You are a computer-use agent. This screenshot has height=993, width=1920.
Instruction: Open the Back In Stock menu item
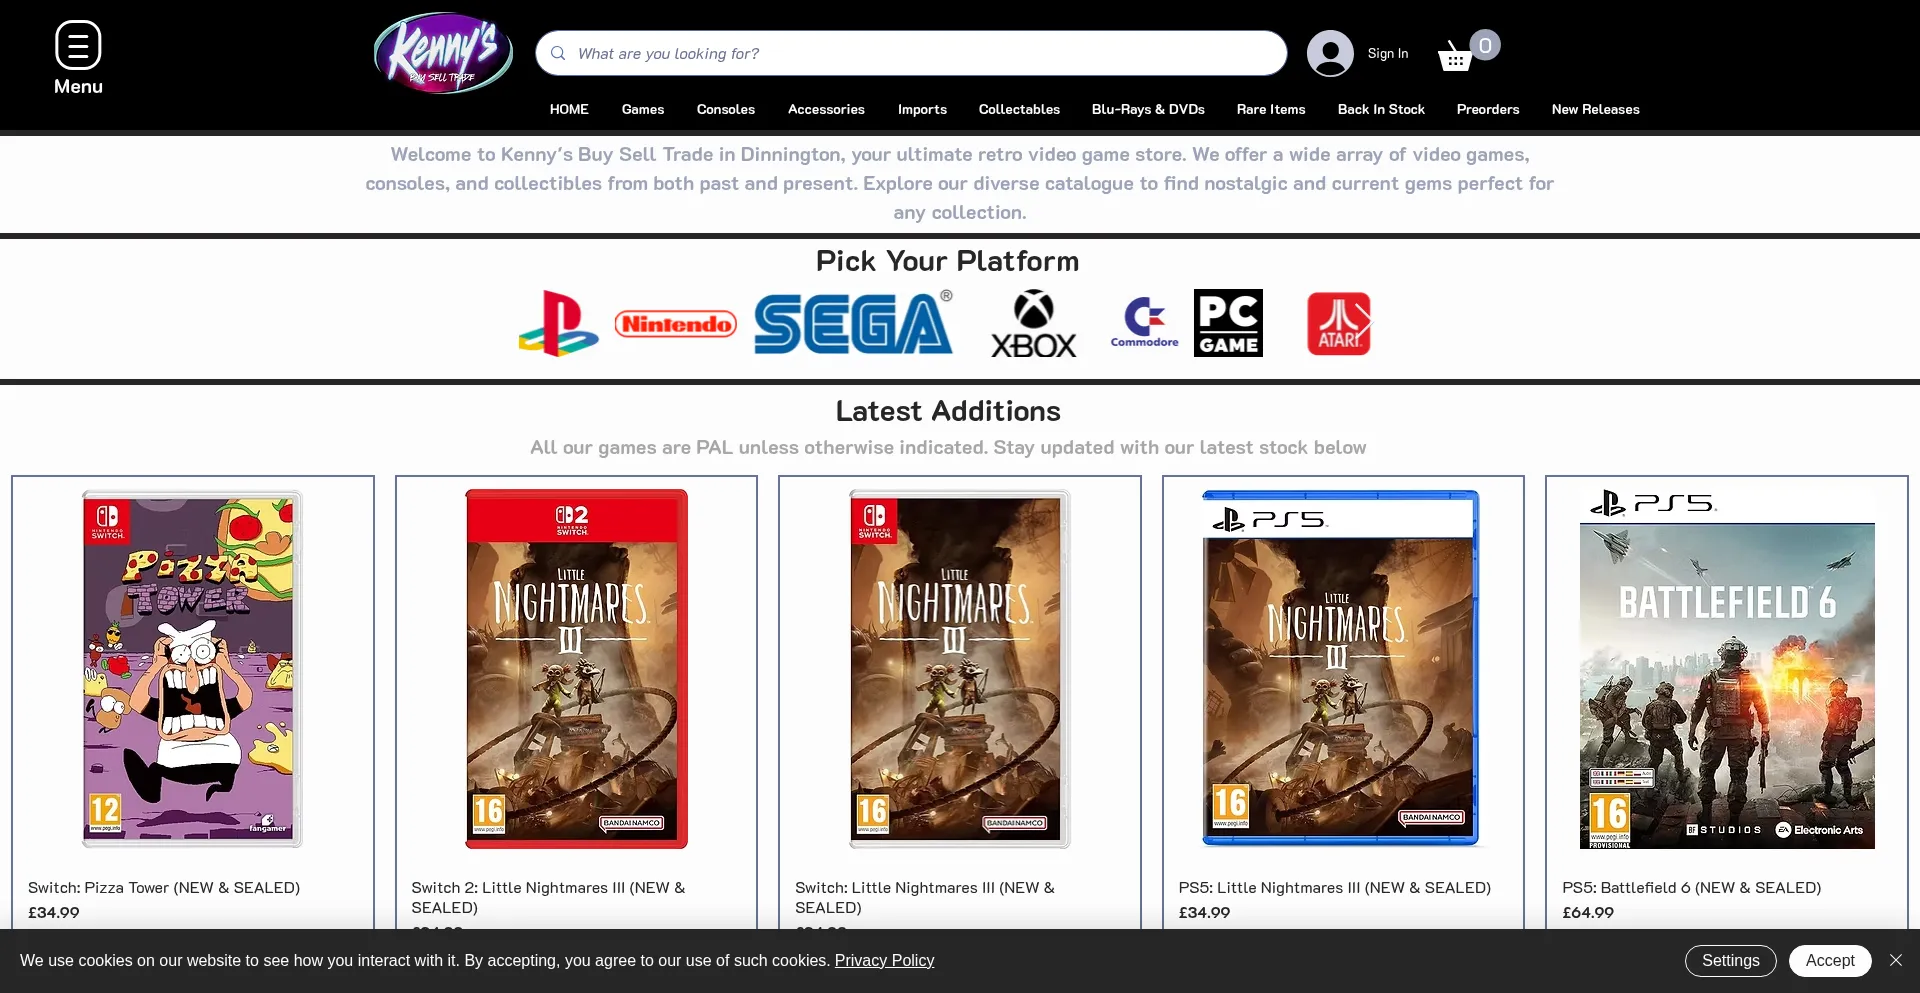[1381, 109]
